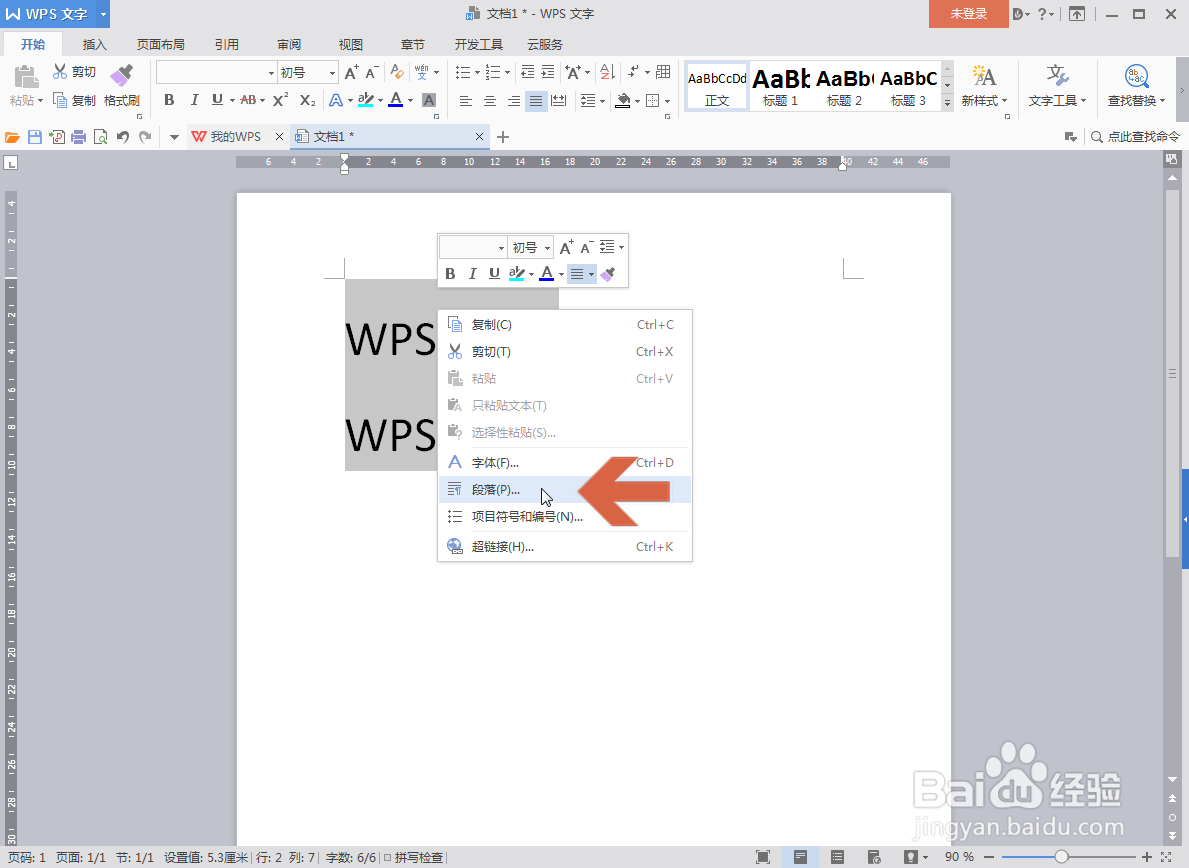Switch to the 我的WPS document tab
Viewport: 1189px width, 868px height.
(x=236, y=136)
